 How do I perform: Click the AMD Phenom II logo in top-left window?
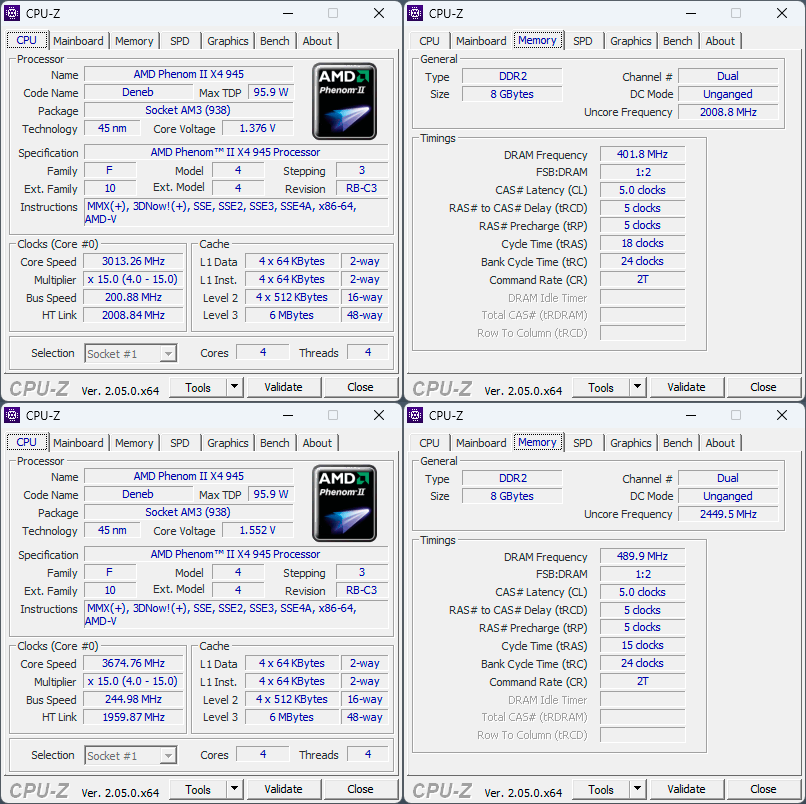pos(344,101)
